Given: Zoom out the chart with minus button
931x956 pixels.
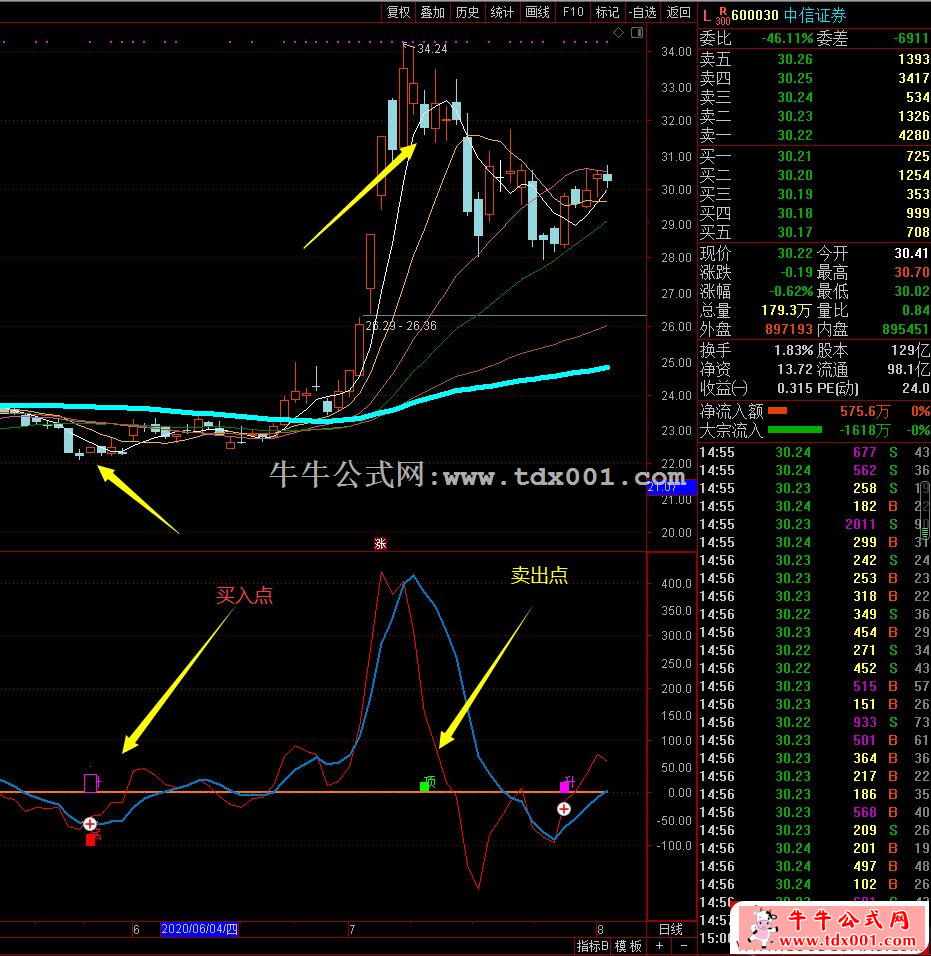Looking at the screenshot, I should [x=684, y=946].
